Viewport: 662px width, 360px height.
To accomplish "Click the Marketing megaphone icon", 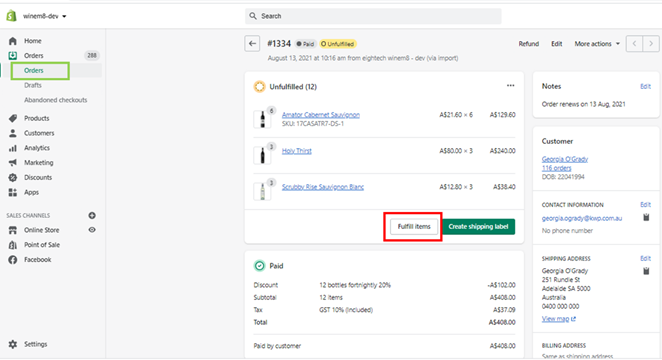I will tap(13, 162).
